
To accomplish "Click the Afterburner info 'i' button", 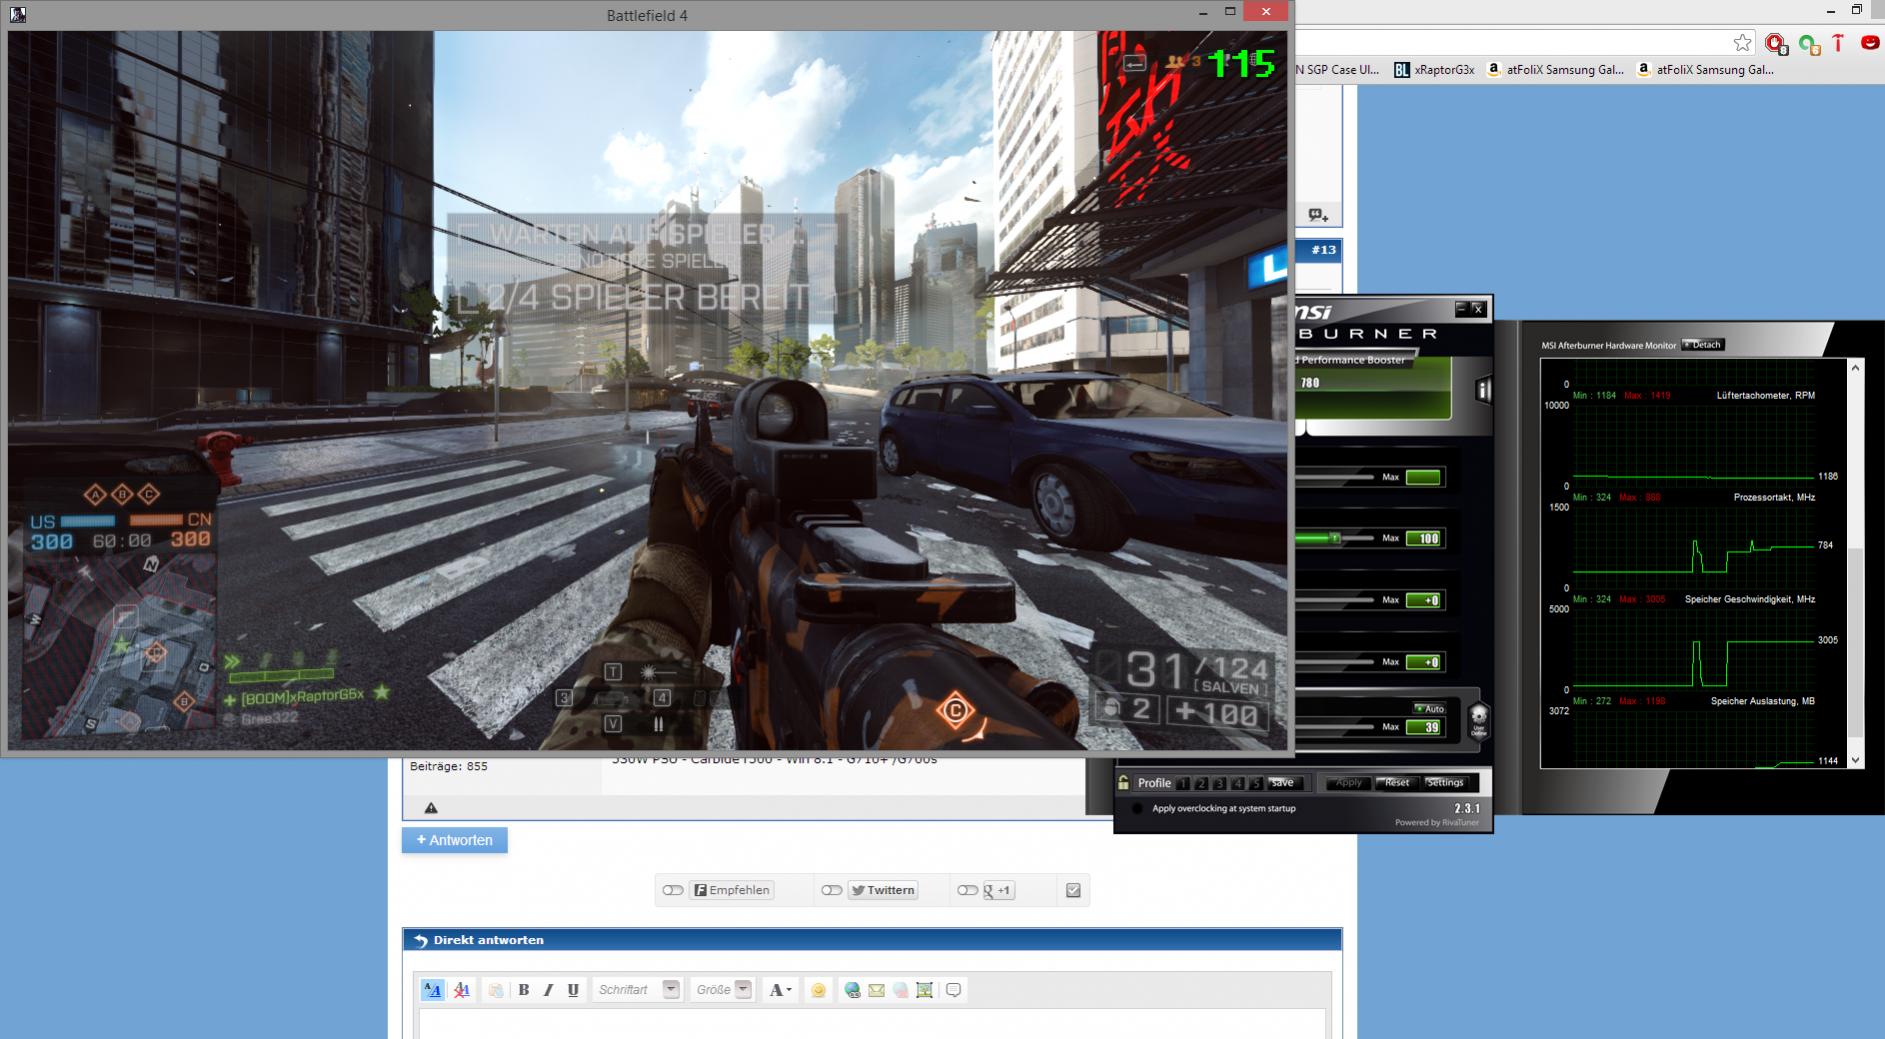I will pos(1483,388).
